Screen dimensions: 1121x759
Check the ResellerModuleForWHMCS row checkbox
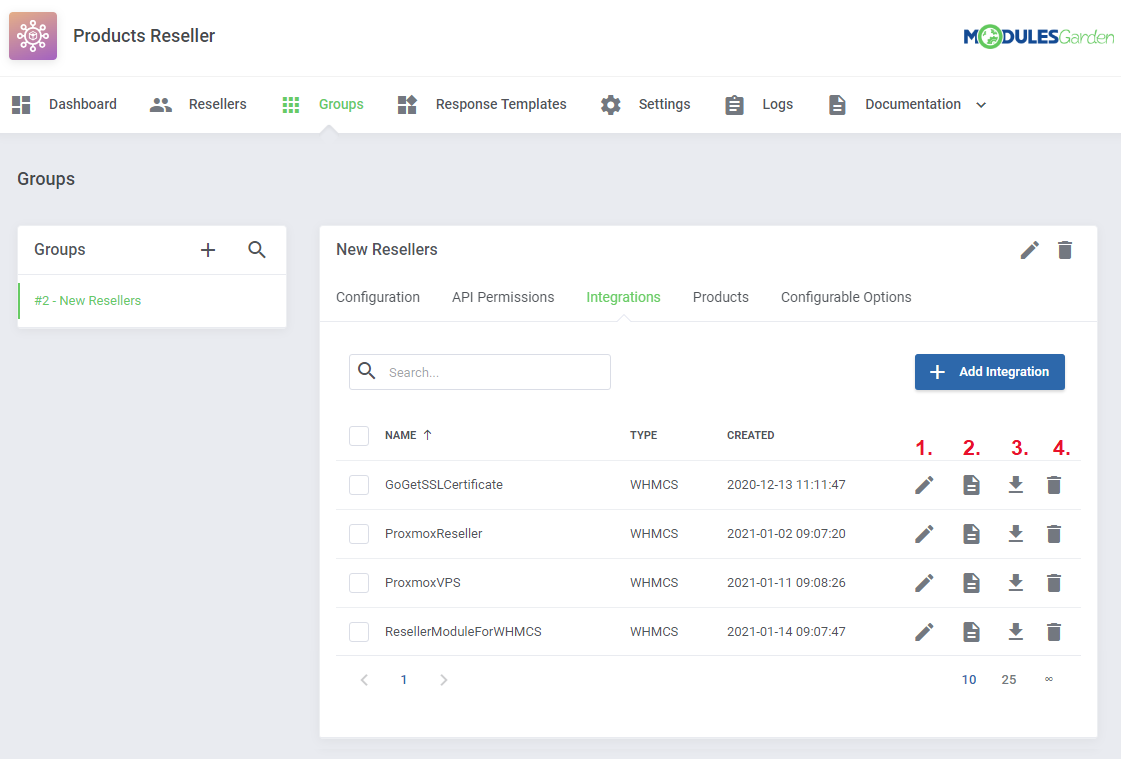point(359,632)
